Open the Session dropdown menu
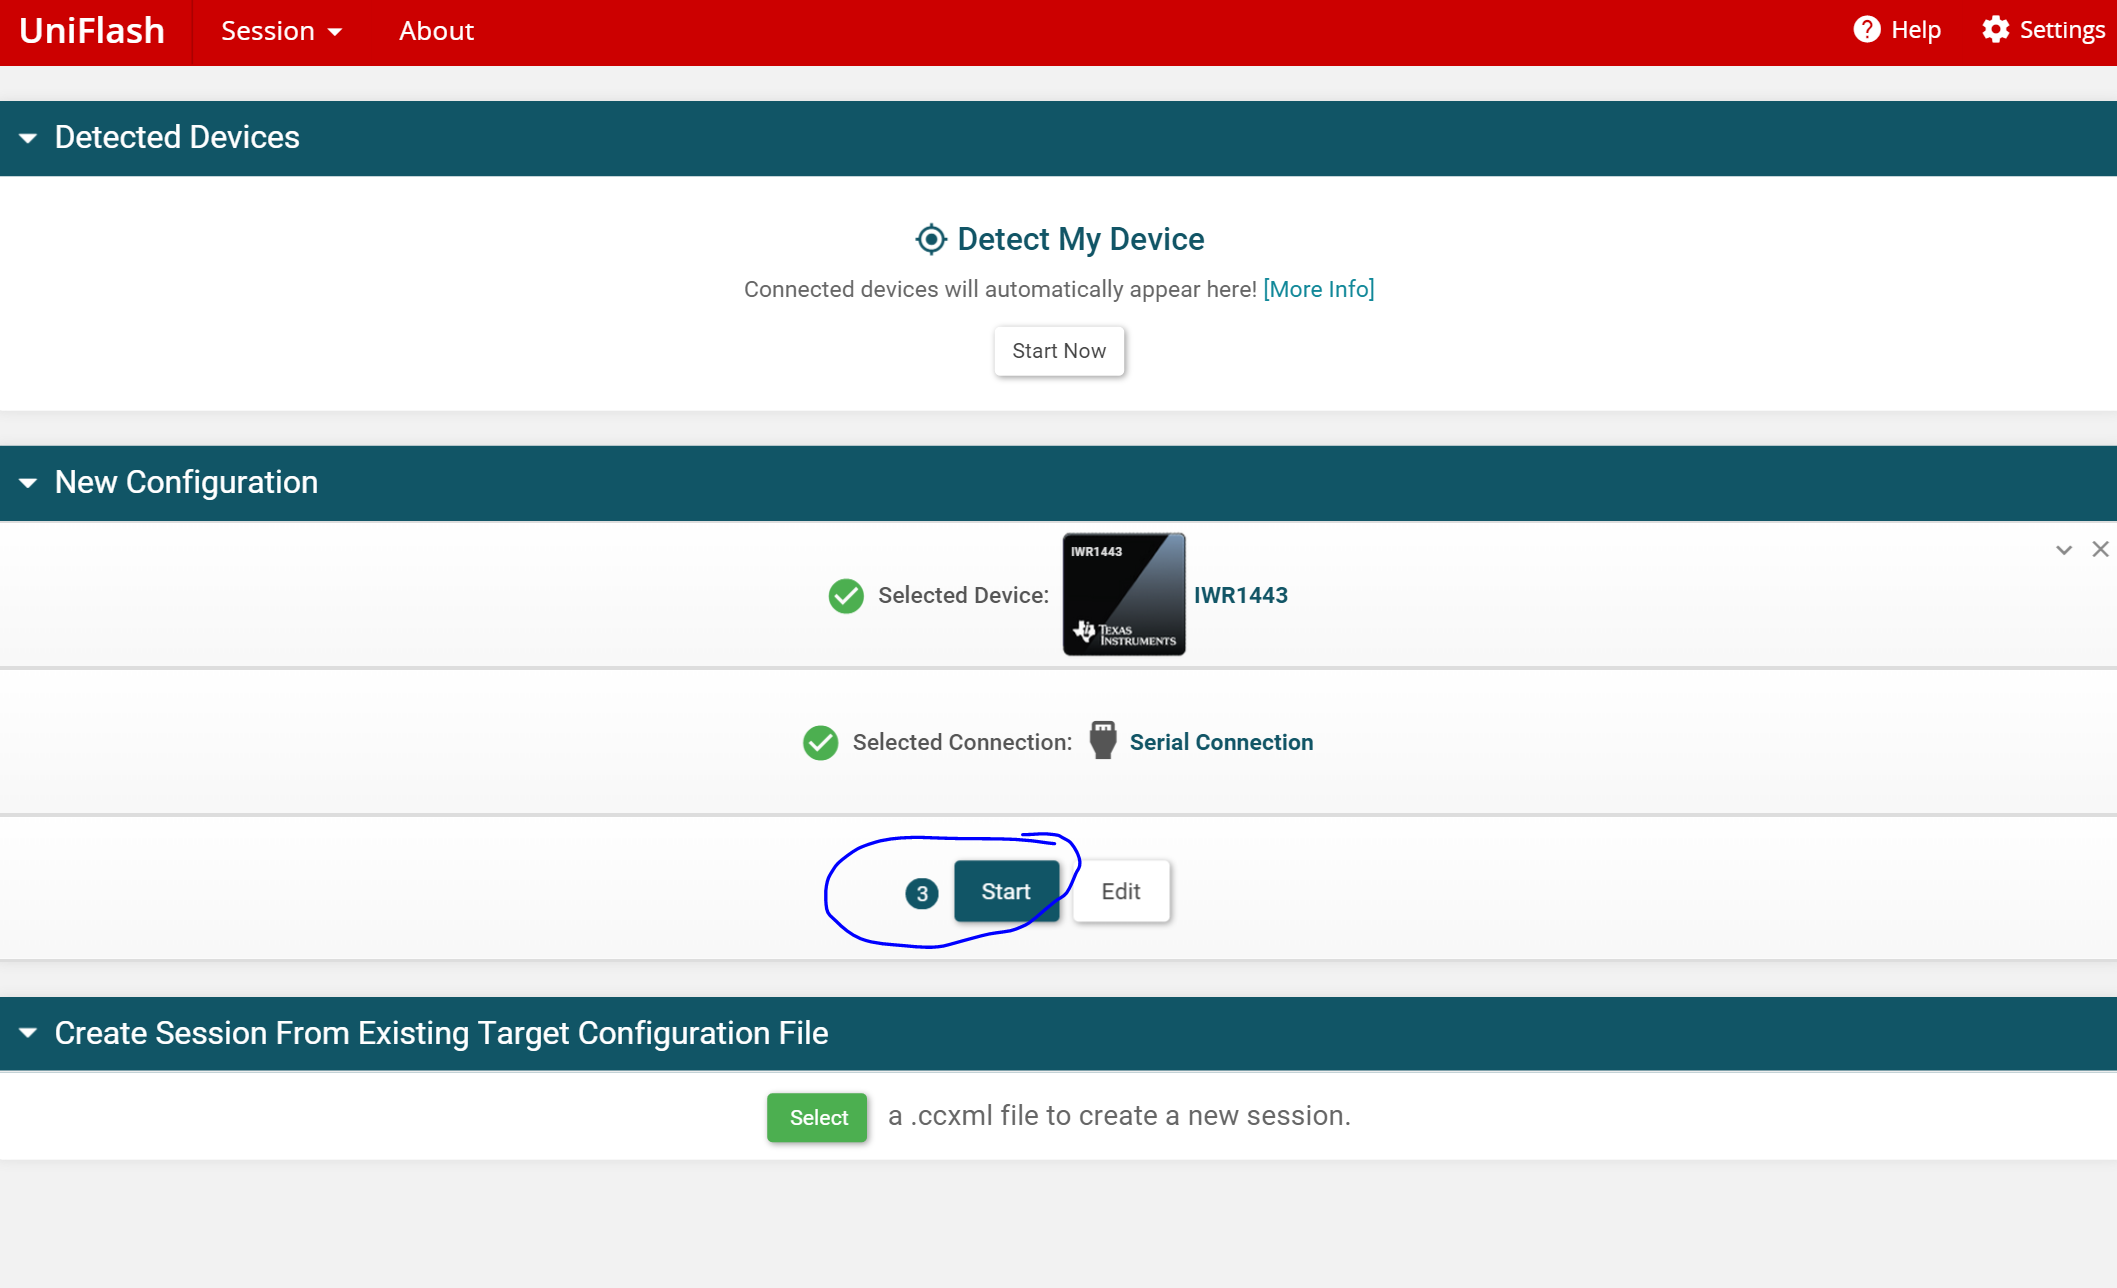The height and width of the screenshot is (1288, 2117). (x=281, y=31)
